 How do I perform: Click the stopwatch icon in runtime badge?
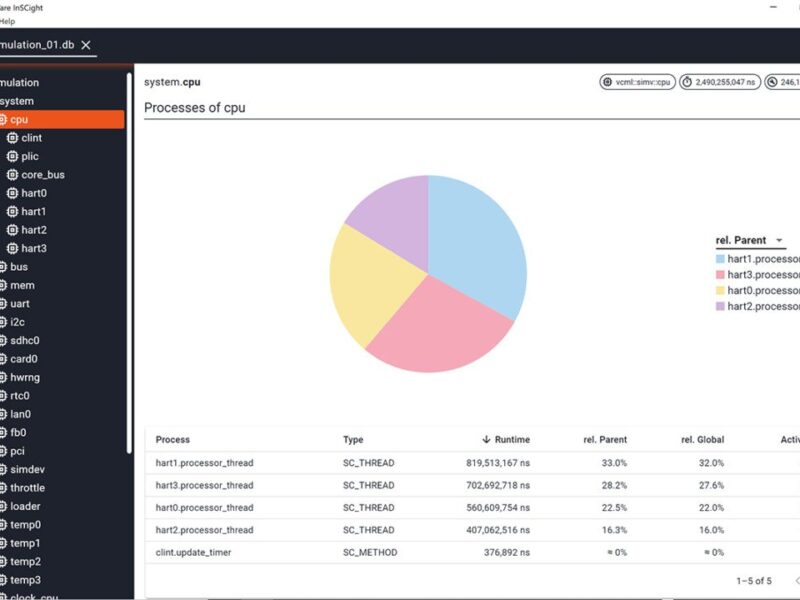pyautogui.click(x=688, y=82)
